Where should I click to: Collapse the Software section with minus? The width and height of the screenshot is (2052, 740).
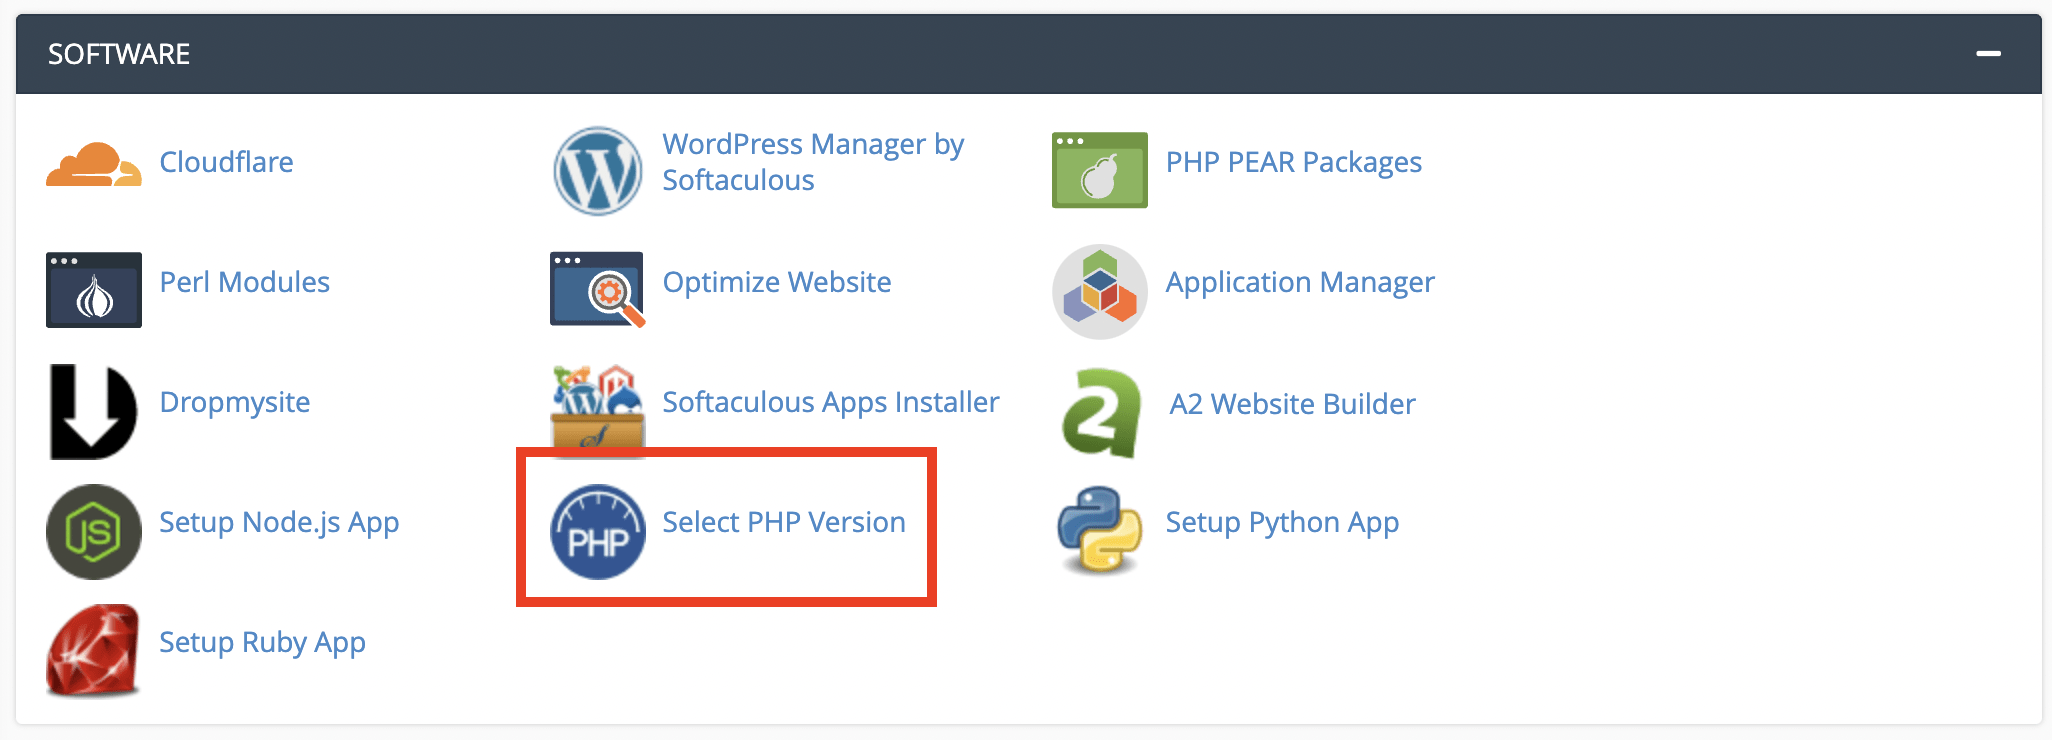pyautogui.click(x=1988, y=53)
